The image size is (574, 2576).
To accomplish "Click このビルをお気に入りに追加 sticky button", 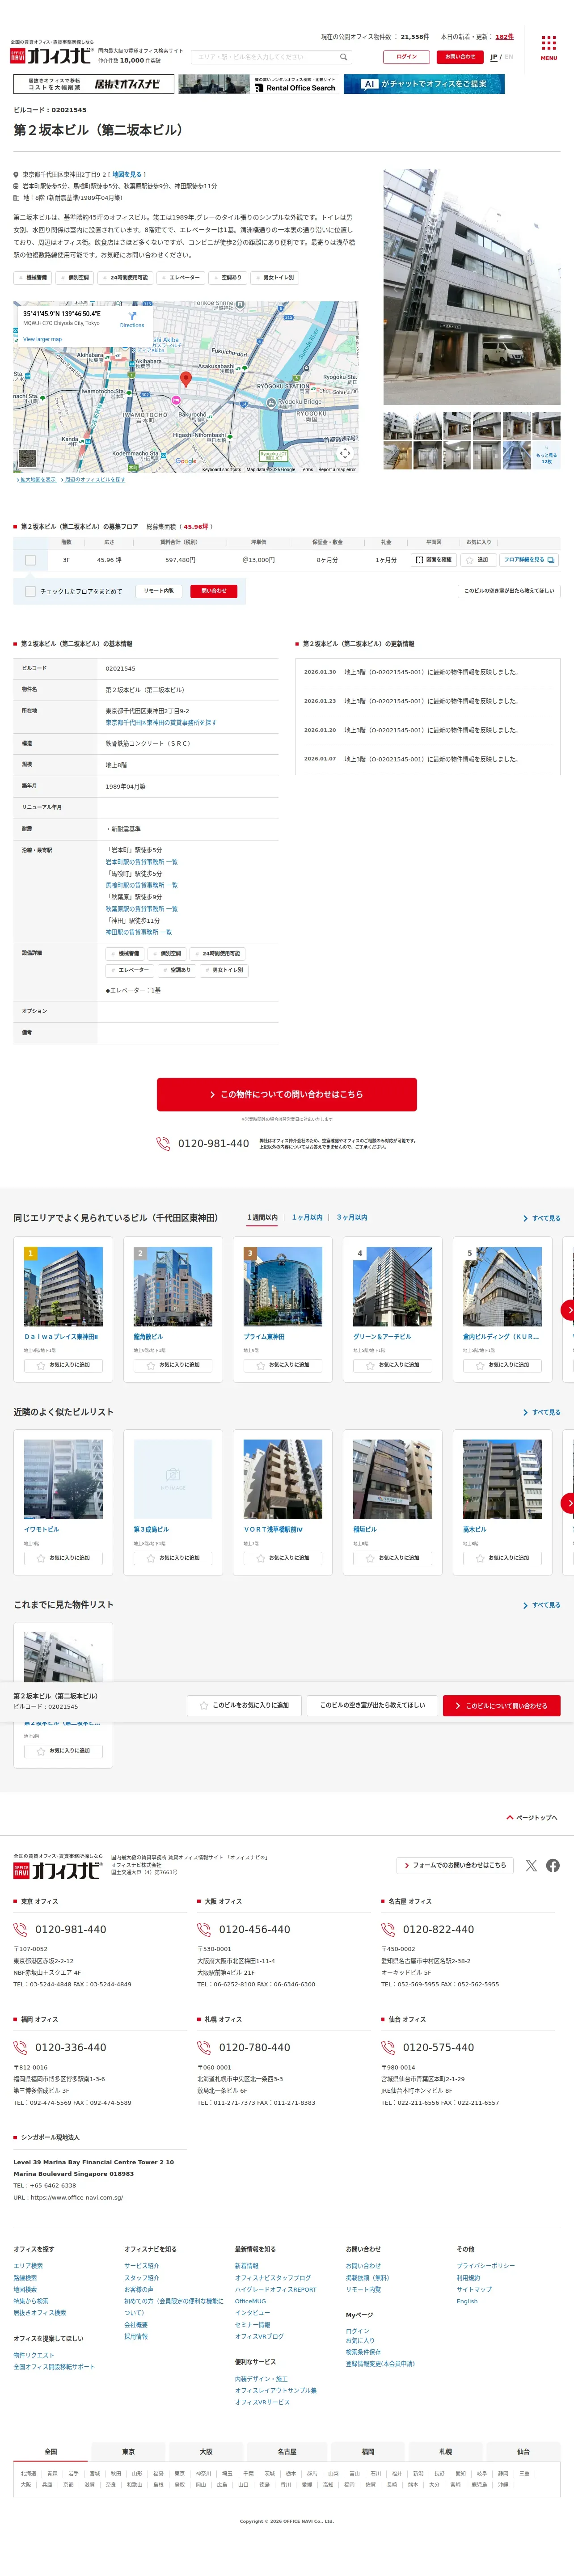I will click(245, 1705).
